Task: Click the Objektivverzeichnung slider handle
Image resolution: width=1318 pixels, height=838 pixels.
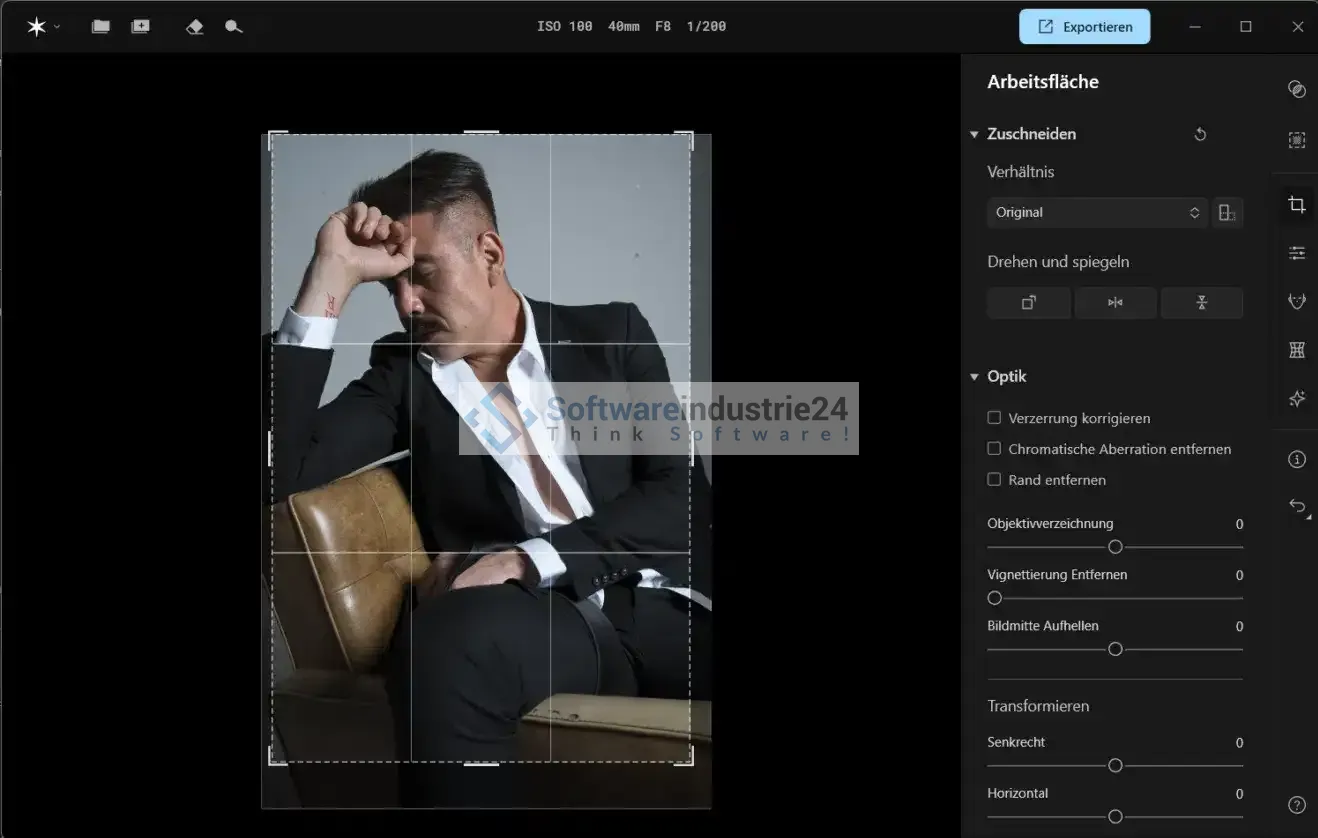Action: pyautogui.click(x=1115, y=547)
